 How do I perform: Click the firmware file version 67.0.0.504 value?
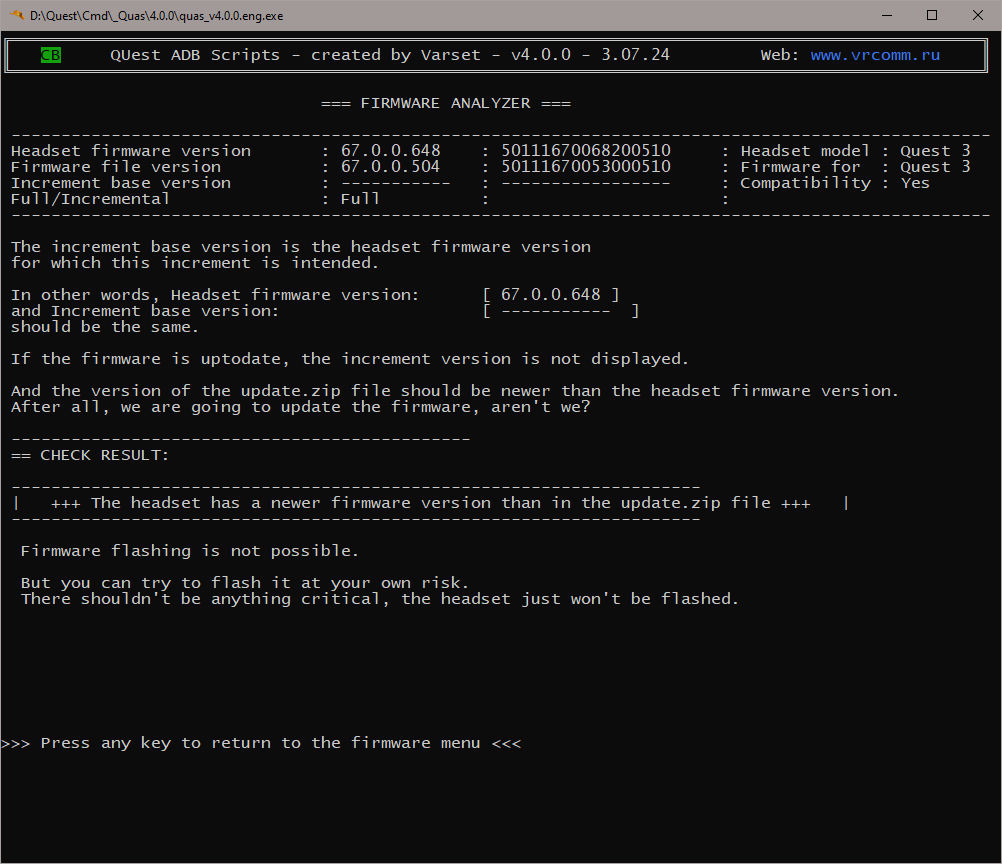(390, 167)
